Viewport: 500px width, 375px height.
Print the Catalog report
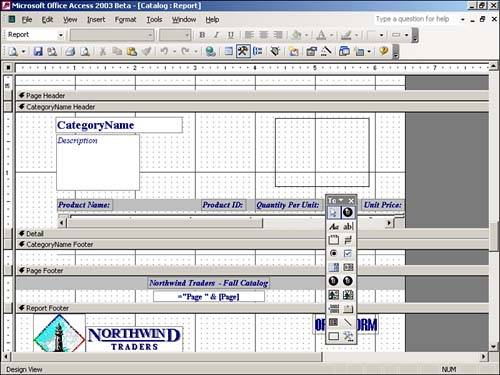coord(70,51)
